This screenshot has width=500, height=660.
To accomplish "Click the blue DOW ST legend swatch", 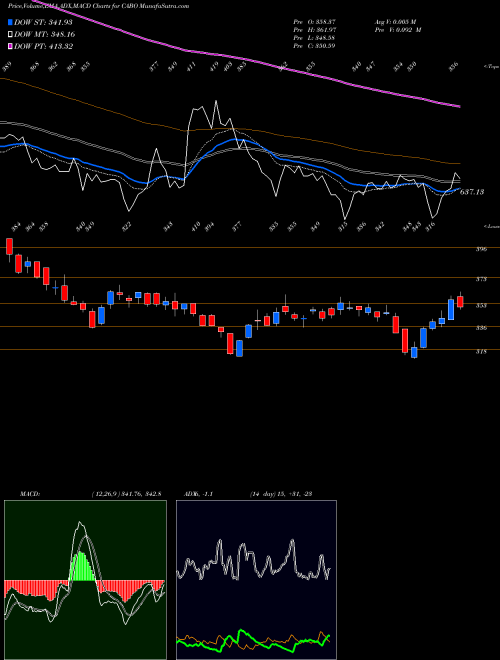I will coord(10,22).
